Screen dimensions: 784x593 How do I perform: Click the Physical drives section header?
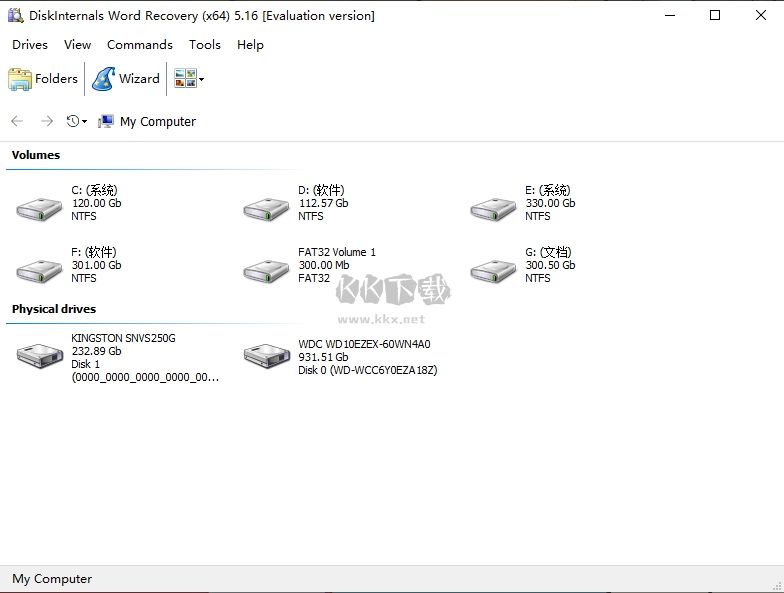point(54,309)
